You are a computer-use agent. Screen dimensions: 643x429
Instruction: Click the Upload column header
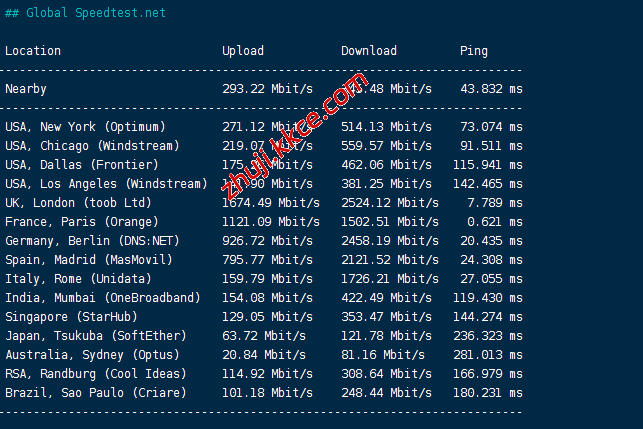[x=243, y=51]
